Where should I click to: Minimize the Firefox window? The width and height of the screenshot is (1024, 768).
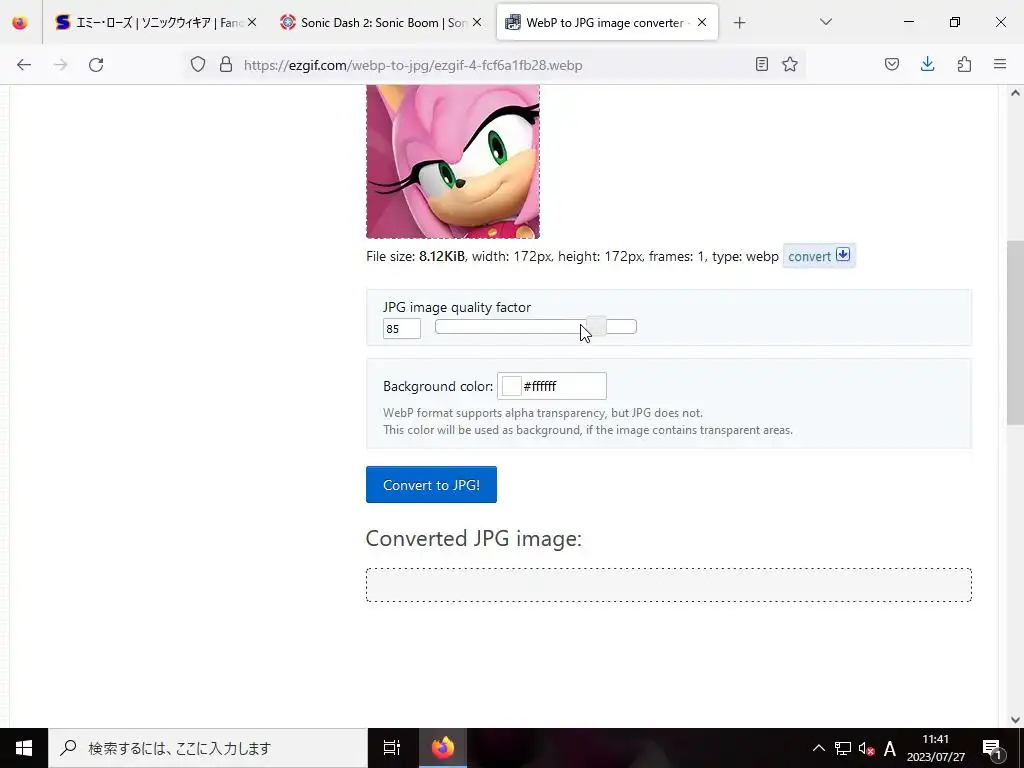pyautogui.click(x=908, y=22)
